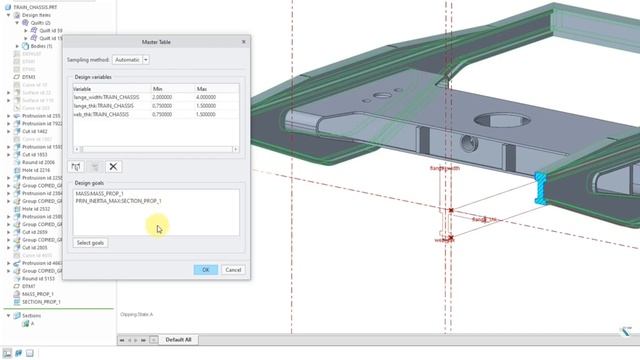Click Cancel in the Master Table dialog
Image resolution: width=640 pixels, height=360 pixels.
pyautogui.click(x=233, y=270)
